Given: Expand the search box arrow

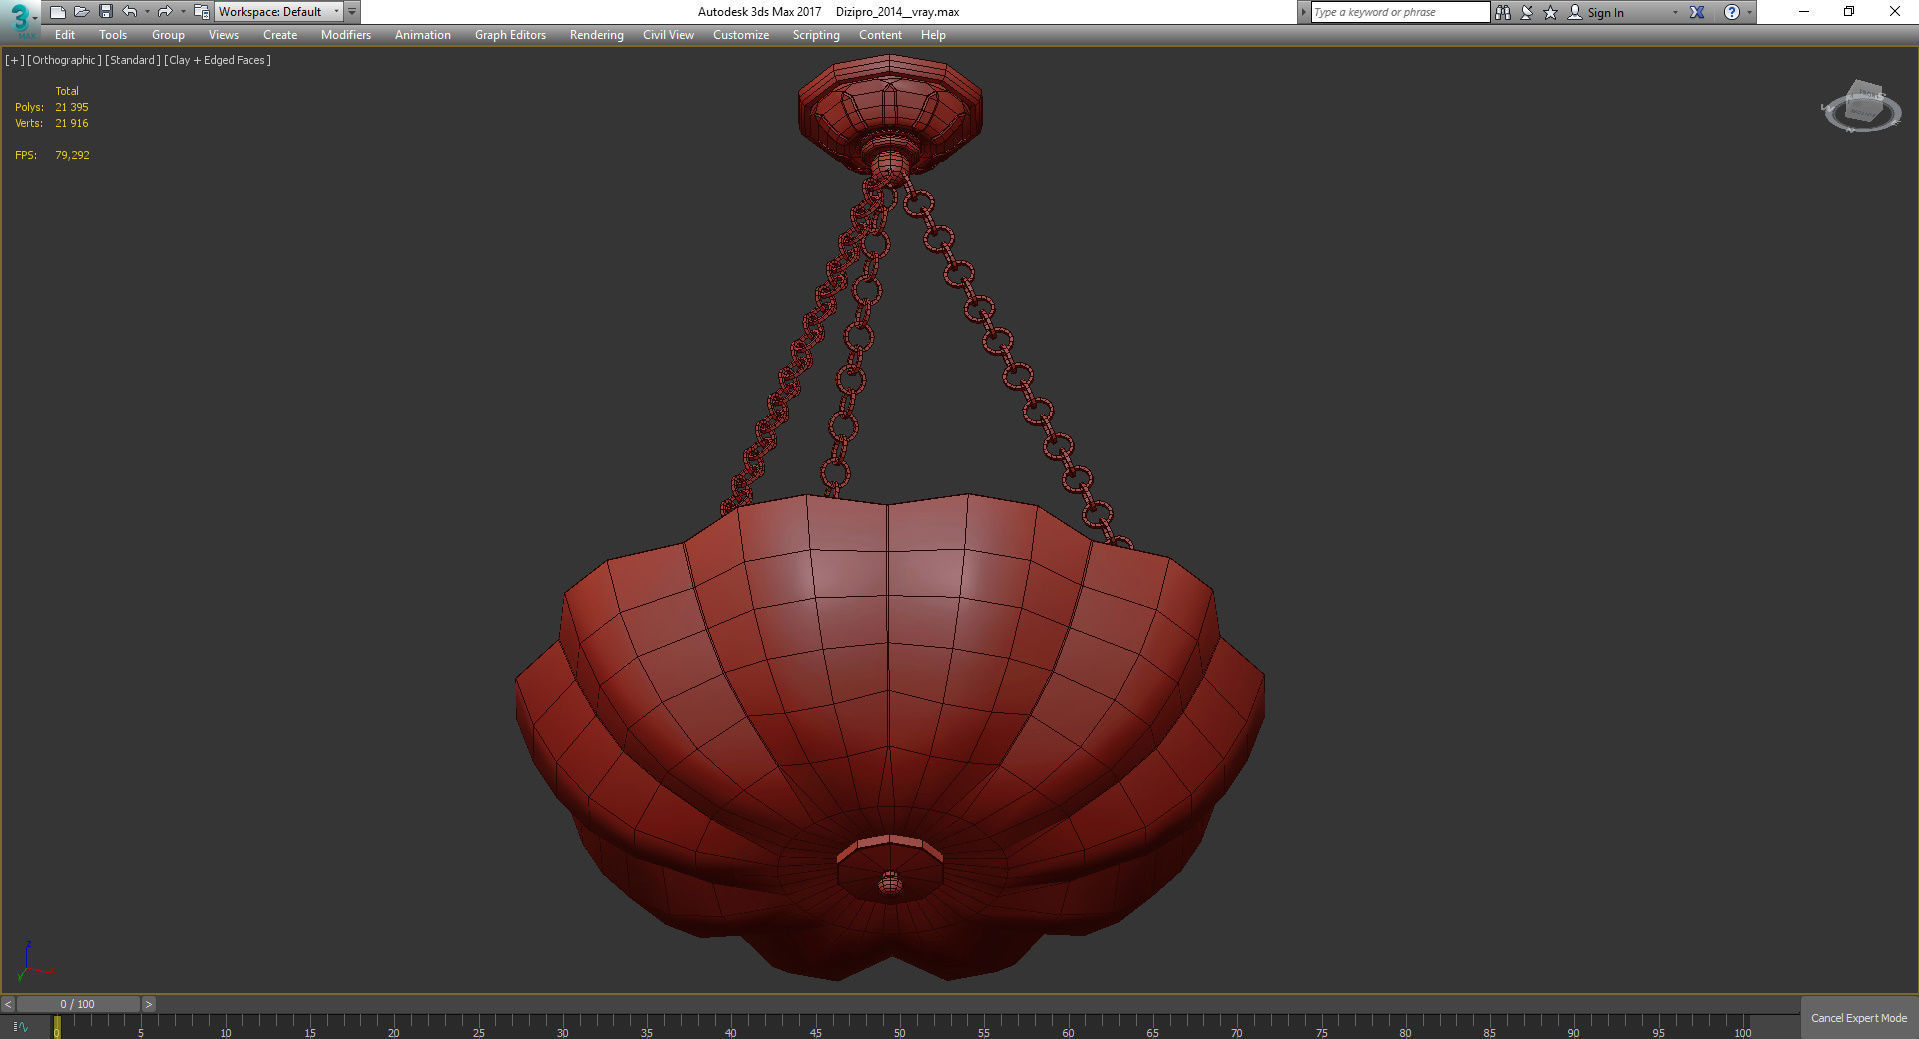Looking at the screenshot, I should pyautogui.click(x=1303, y=12).
